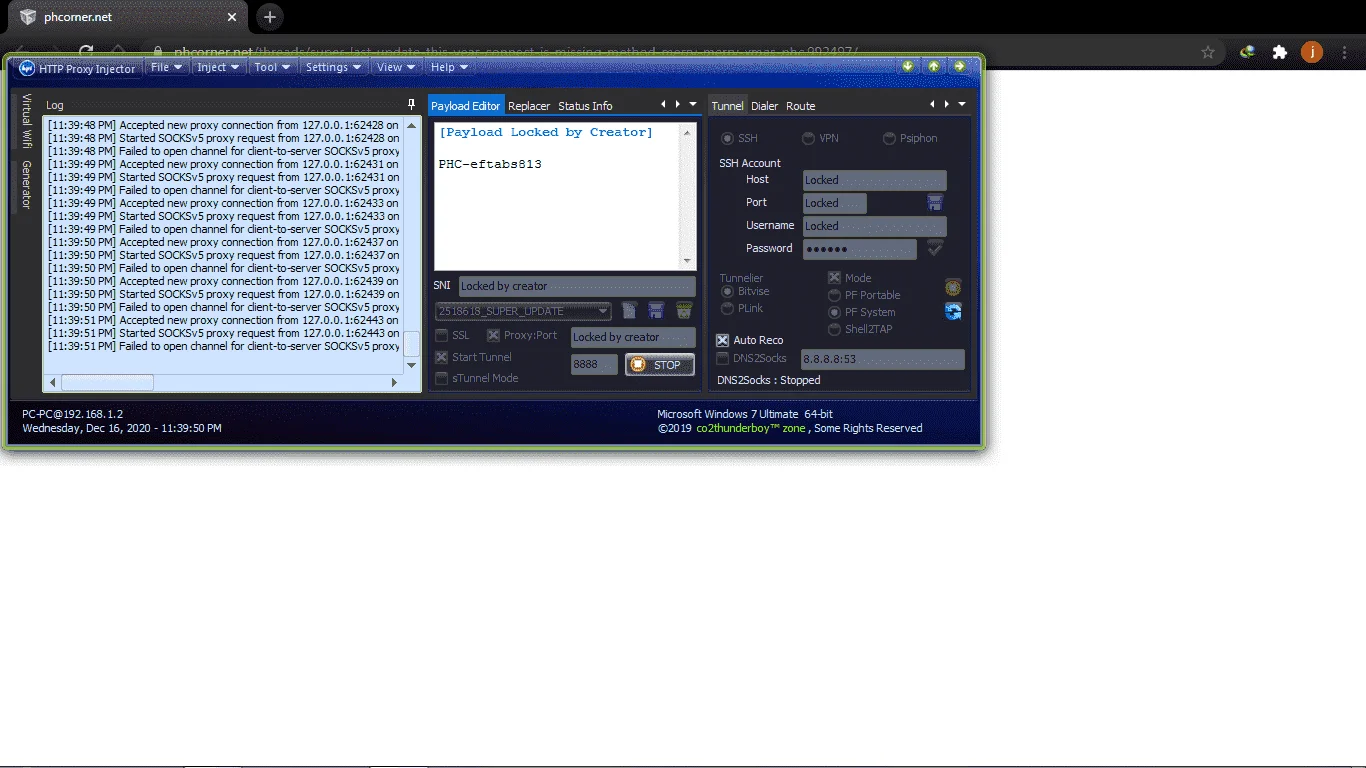Screen dimensions: 1366x768
Task: Pin the Log panel with the pushpin icon
Action: 411,104
